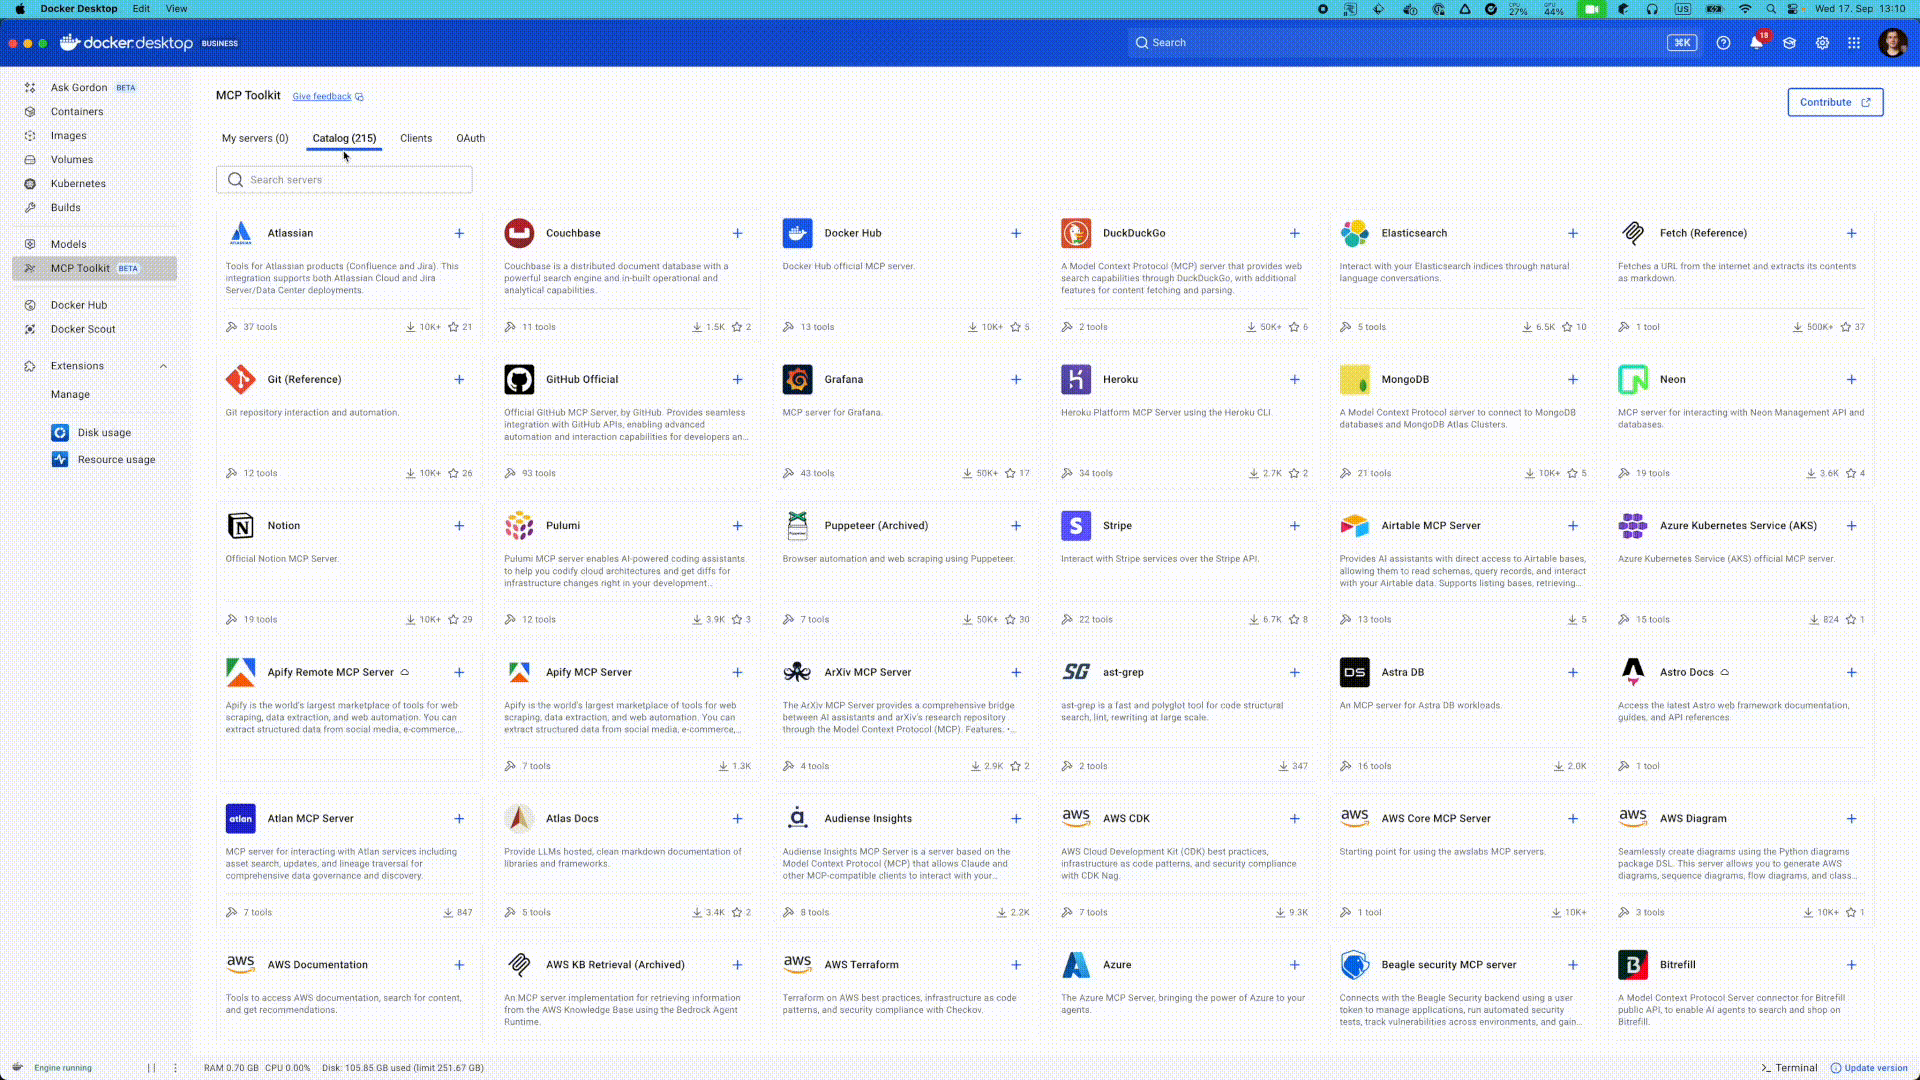
Task: Open the help question mark icon
Action: [1723, 43]
